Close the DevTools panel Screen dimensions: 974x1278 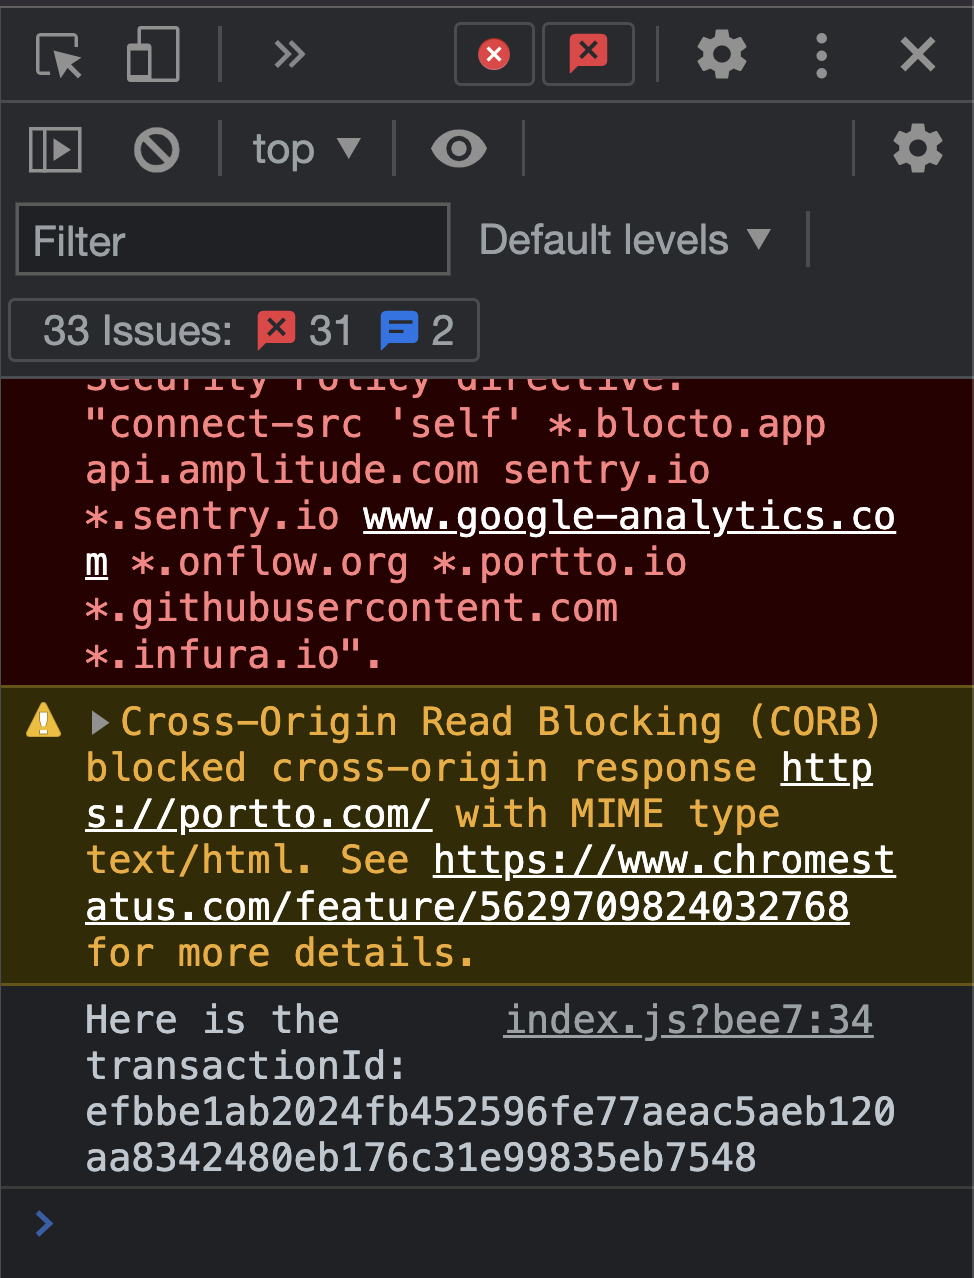[x=917, y=54]
